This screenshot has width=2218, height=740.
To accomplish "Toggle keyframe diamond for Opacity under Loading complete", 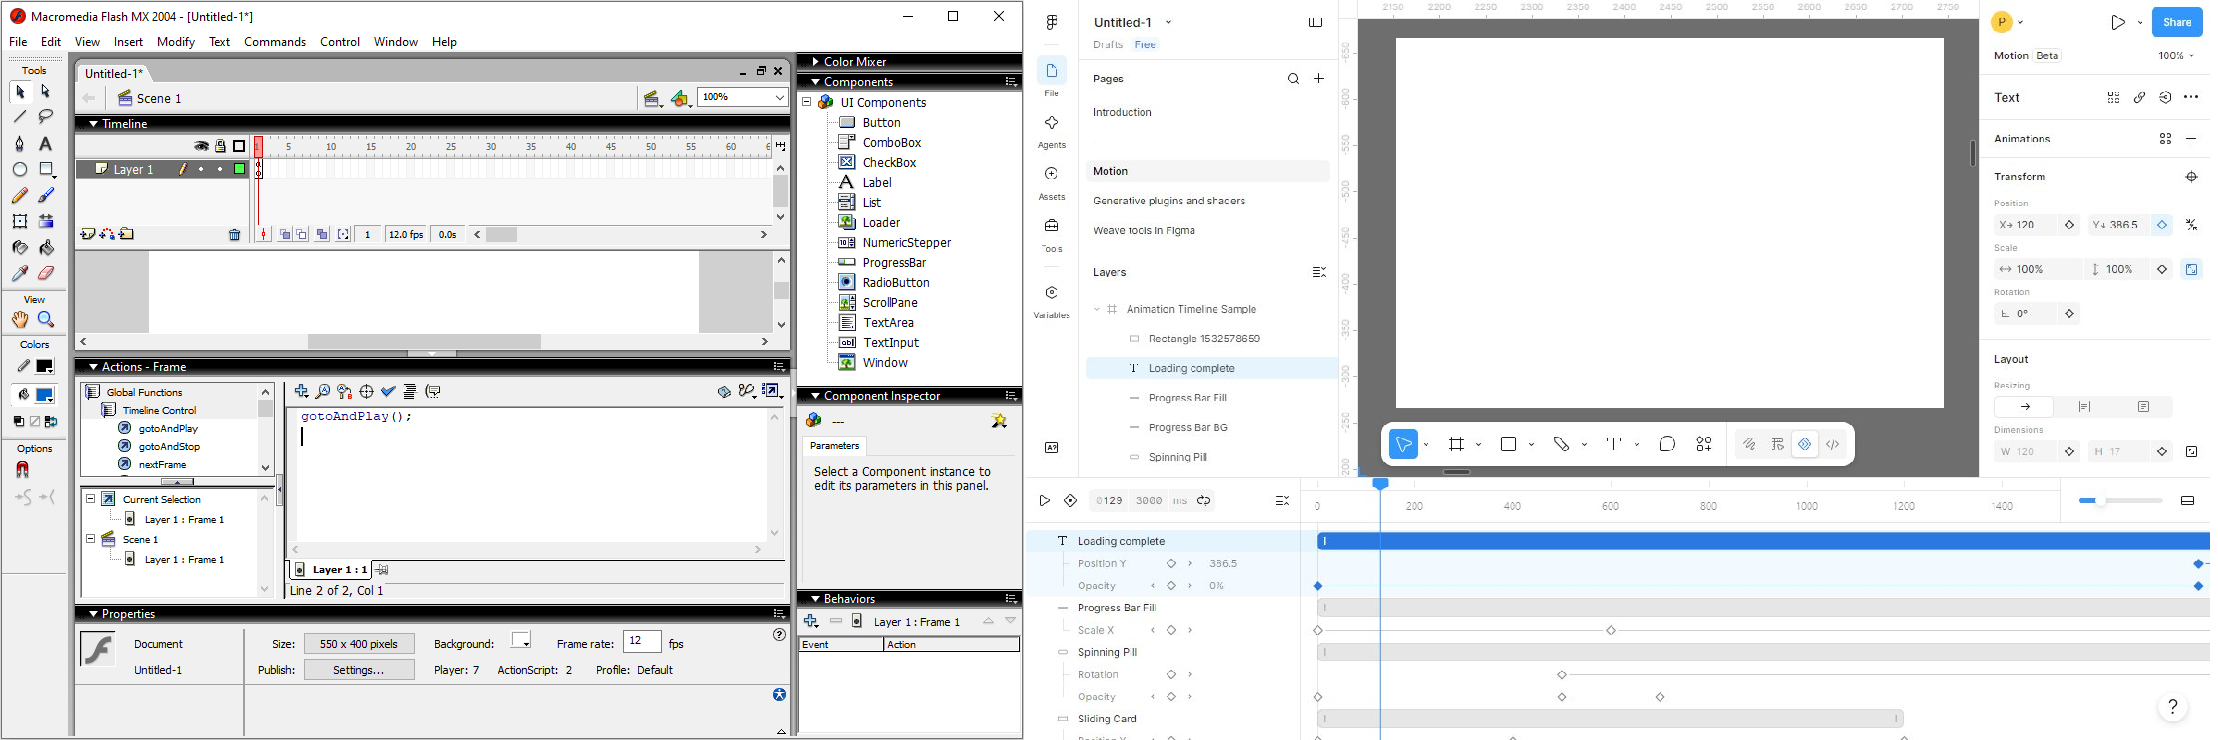I will click(1171, 586).
